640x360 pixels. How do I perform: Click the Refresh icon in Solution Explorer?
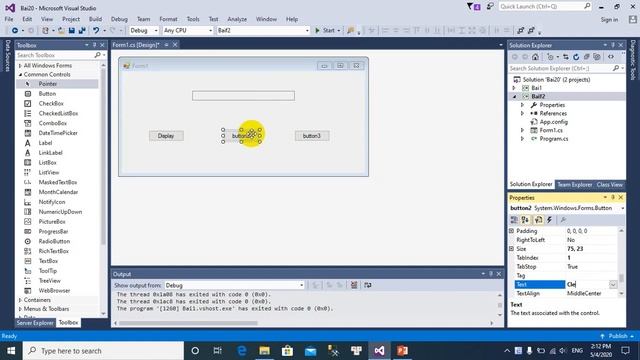click(576, 57)
